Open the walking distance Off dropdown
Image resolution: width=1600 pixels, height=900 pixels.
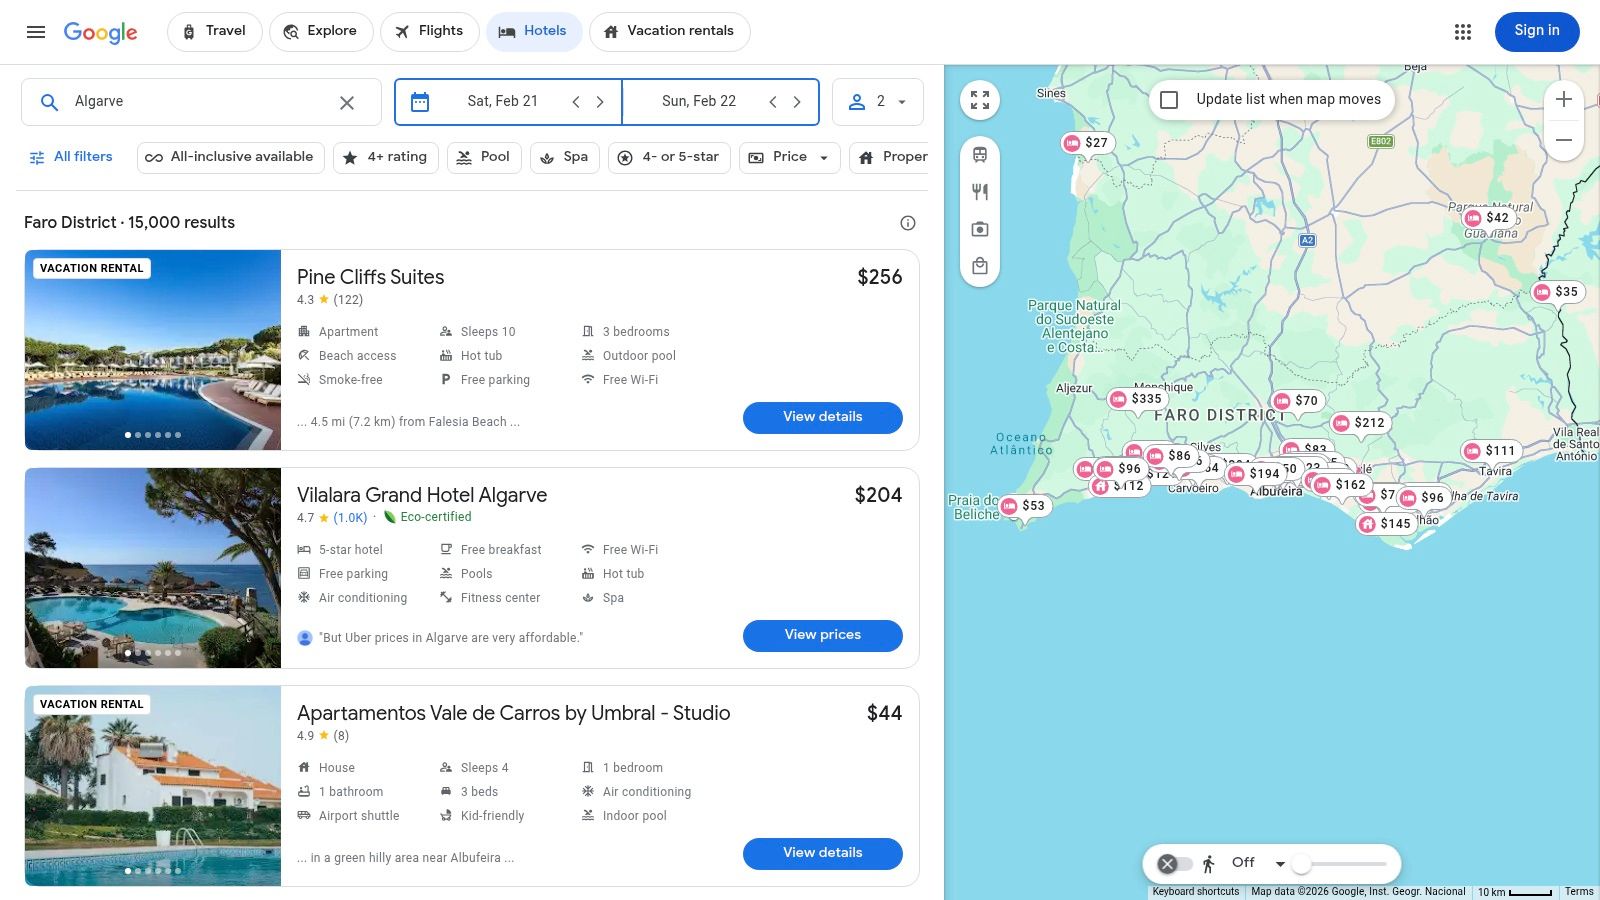click(1257, 863)
